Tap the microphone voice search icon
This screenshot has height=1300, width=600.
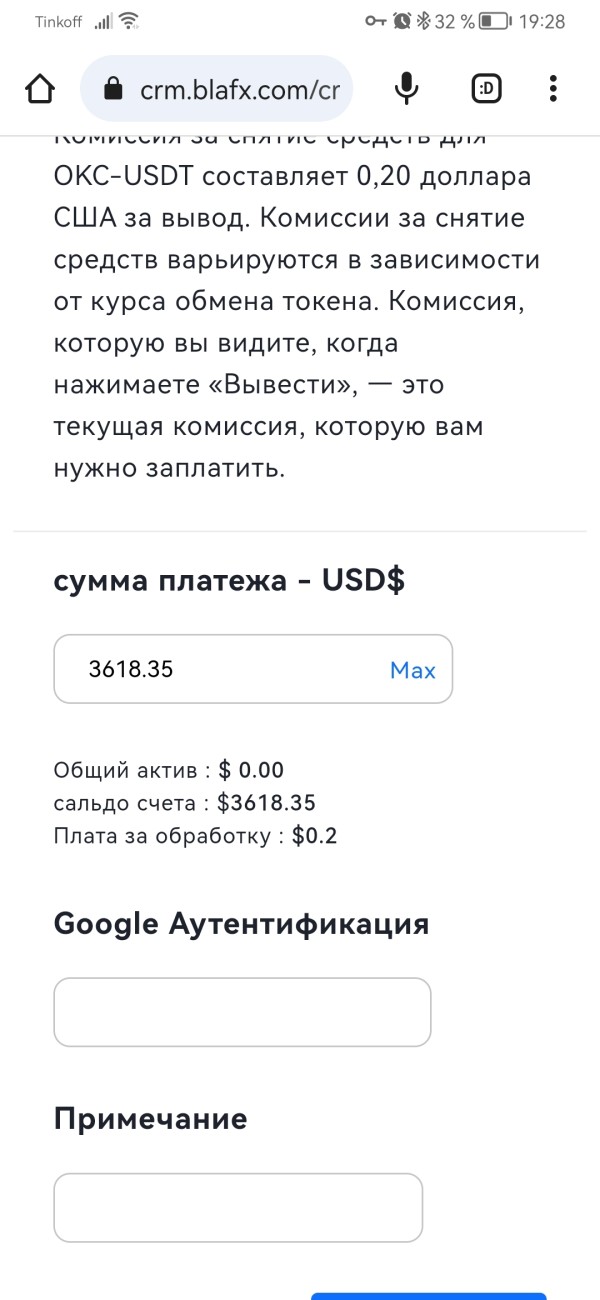click(x=406, y=89)
